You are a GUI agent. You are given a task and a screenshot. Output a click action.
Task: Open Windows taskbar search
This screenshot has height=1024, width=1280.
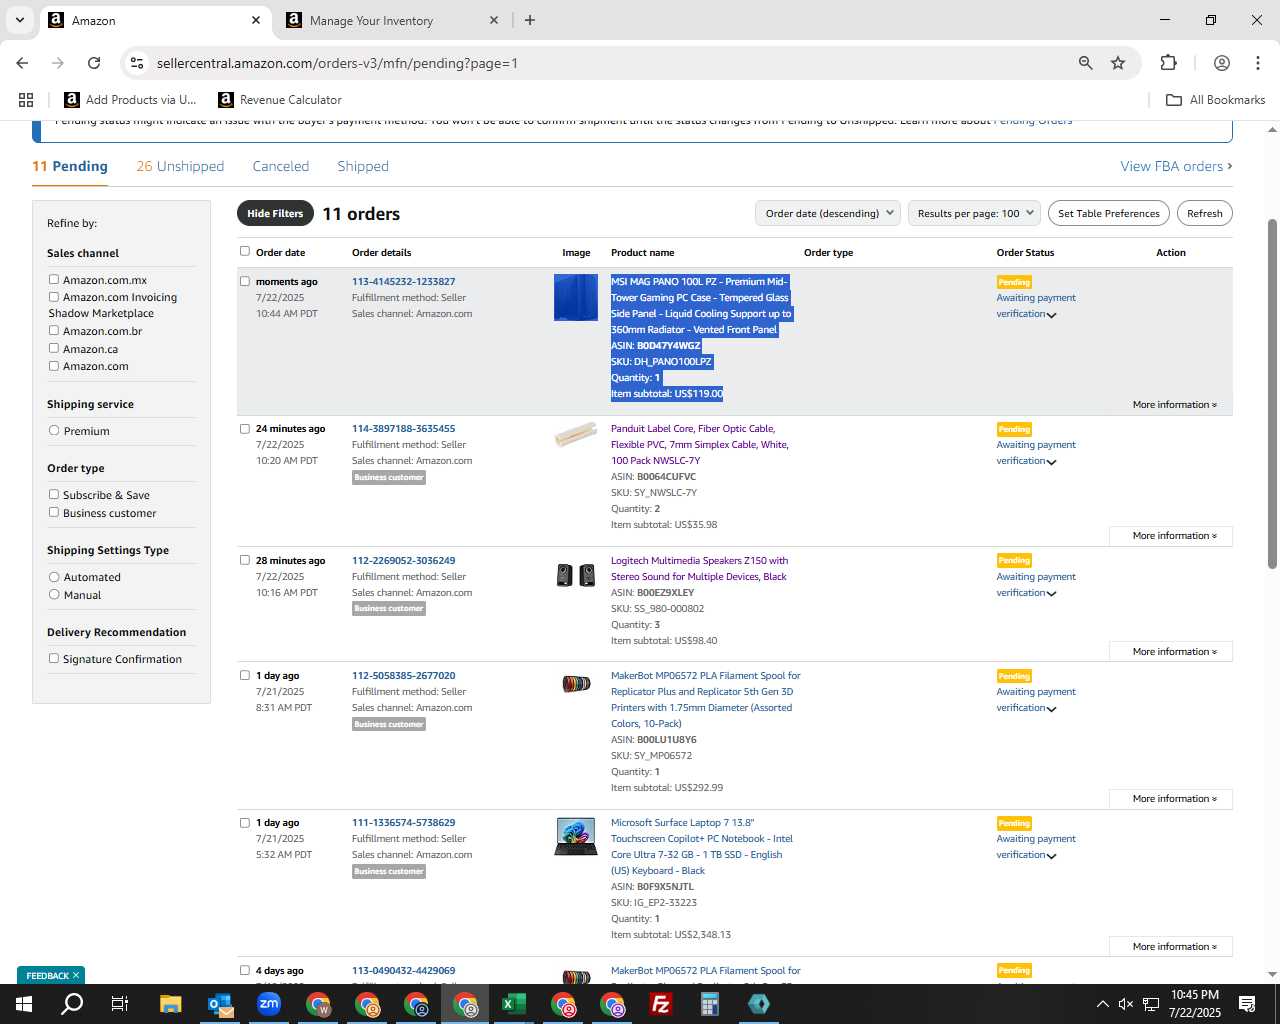[x=72, y=1004]
